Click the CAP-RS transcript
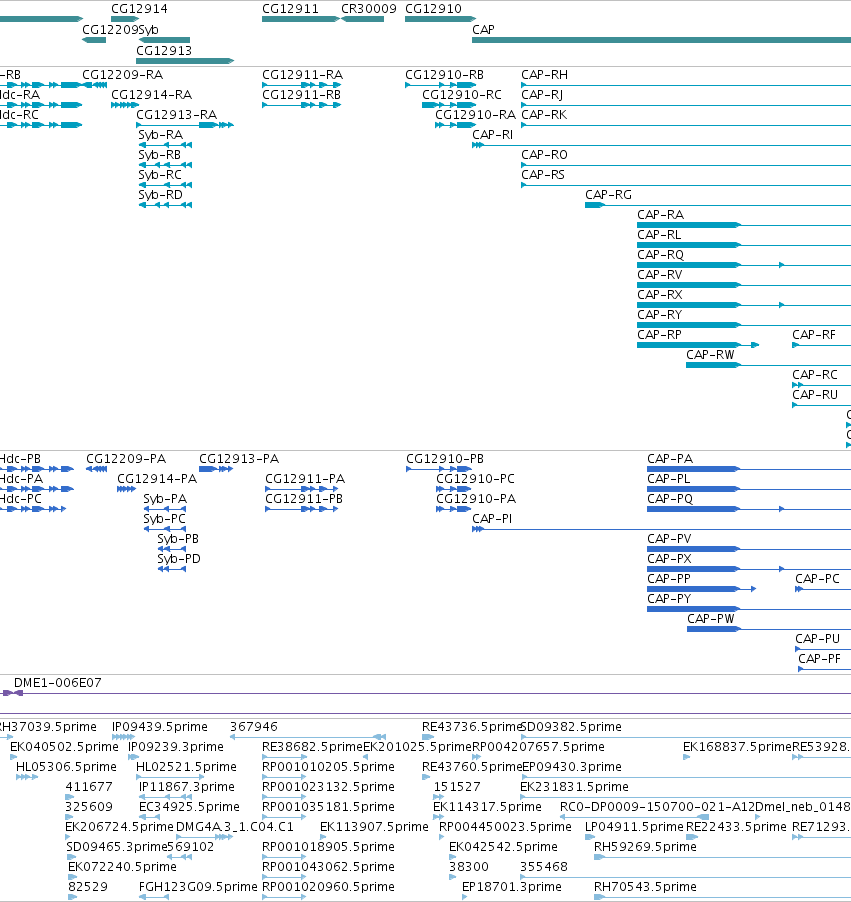Viewport: 851px width, 902px height. point(543,174)
